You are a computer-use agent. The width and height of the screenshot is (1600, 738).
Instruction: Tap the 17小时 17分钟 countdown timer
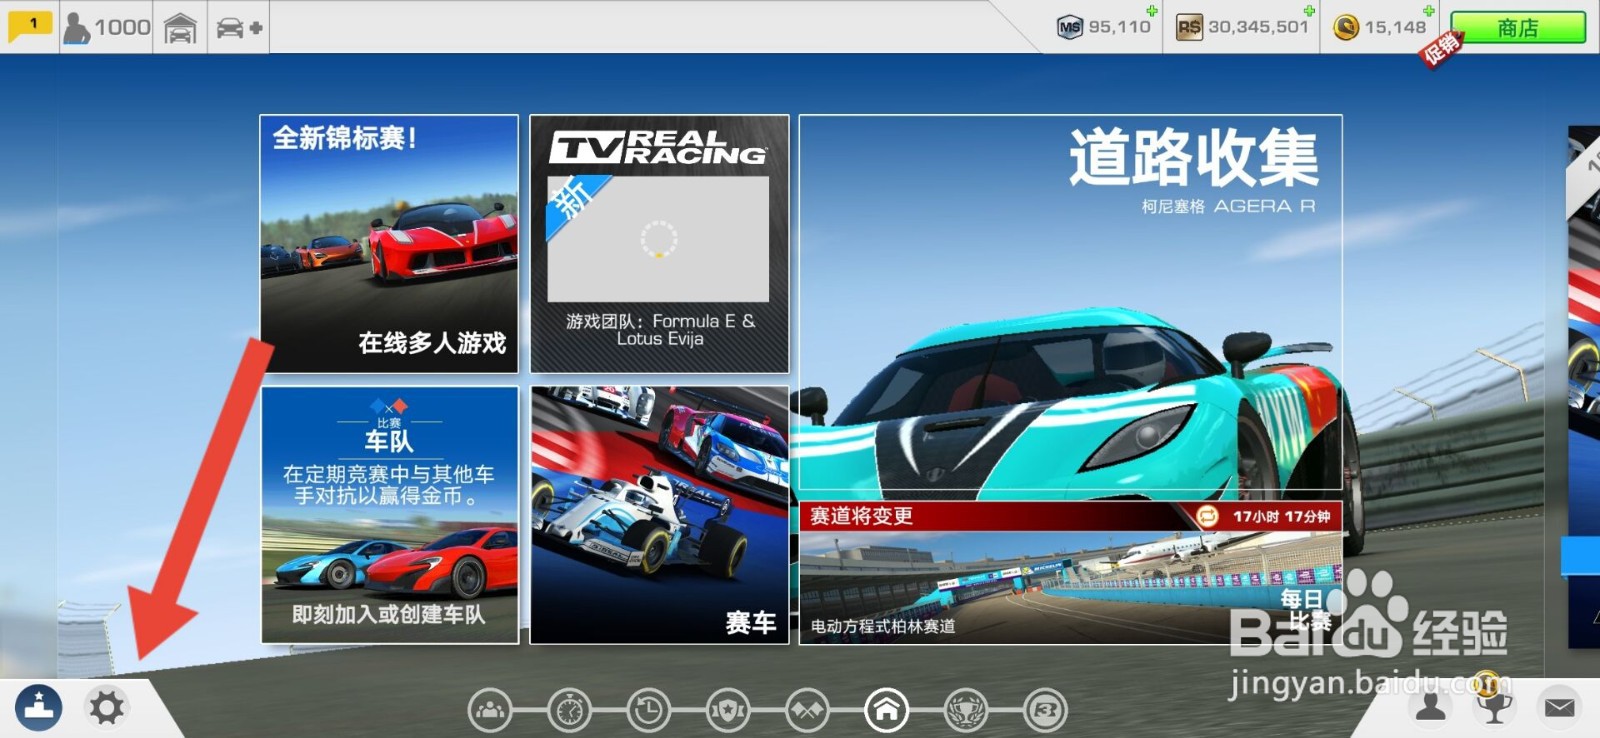pos(1281,516)
